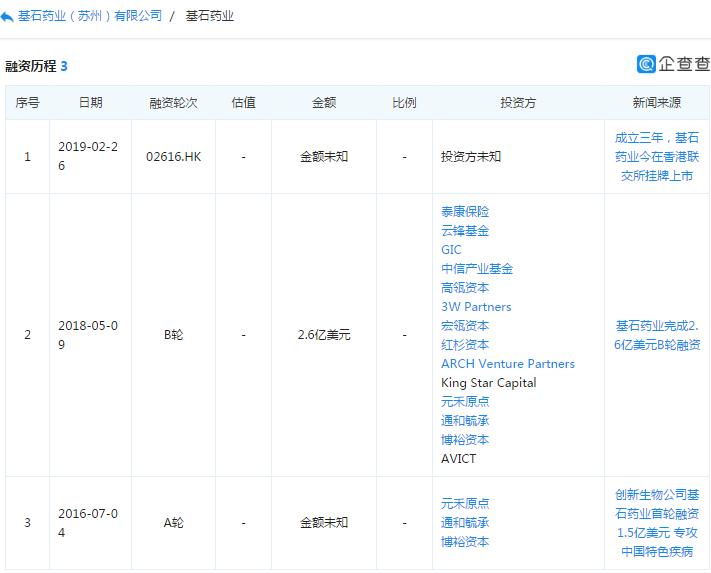This screenshot has width=711, height=573.
Task: Click 通和毓承 in the A轮 row
Action: [465, 523]
